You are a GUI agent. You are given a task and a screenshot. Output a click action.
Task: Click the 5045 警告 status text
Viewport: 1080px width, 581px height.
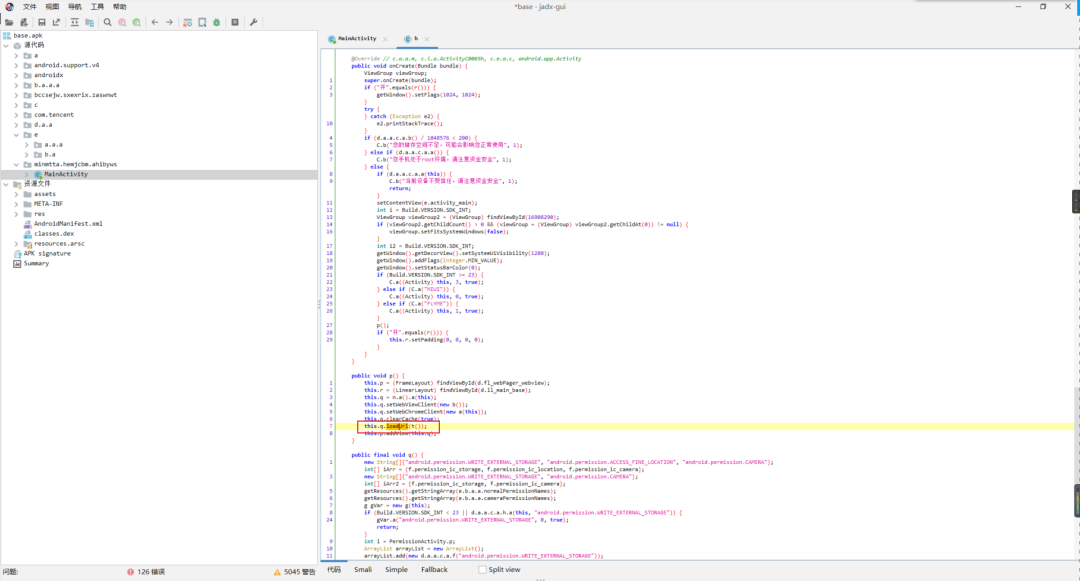click(300, 572)
